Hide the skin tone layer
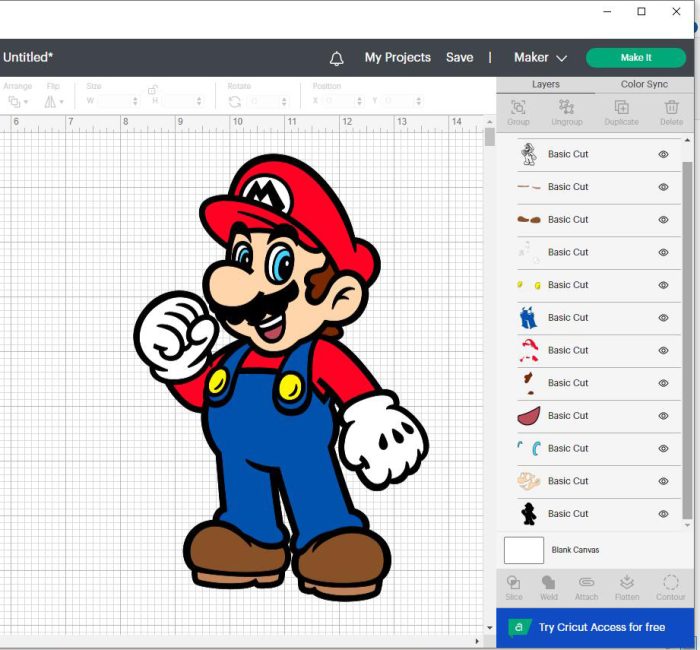Viewport: 700px width, 650px height. 663,481
